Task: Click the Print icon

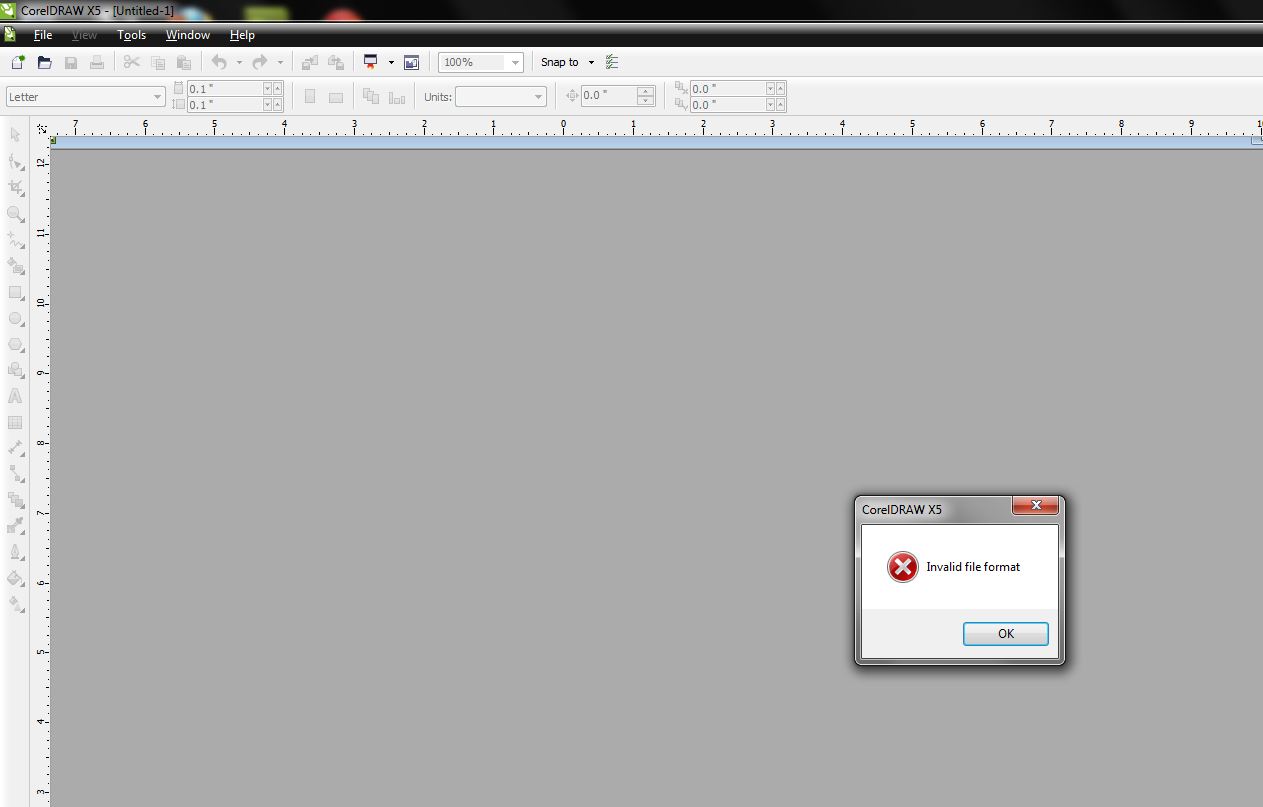Action: (97, 62)
